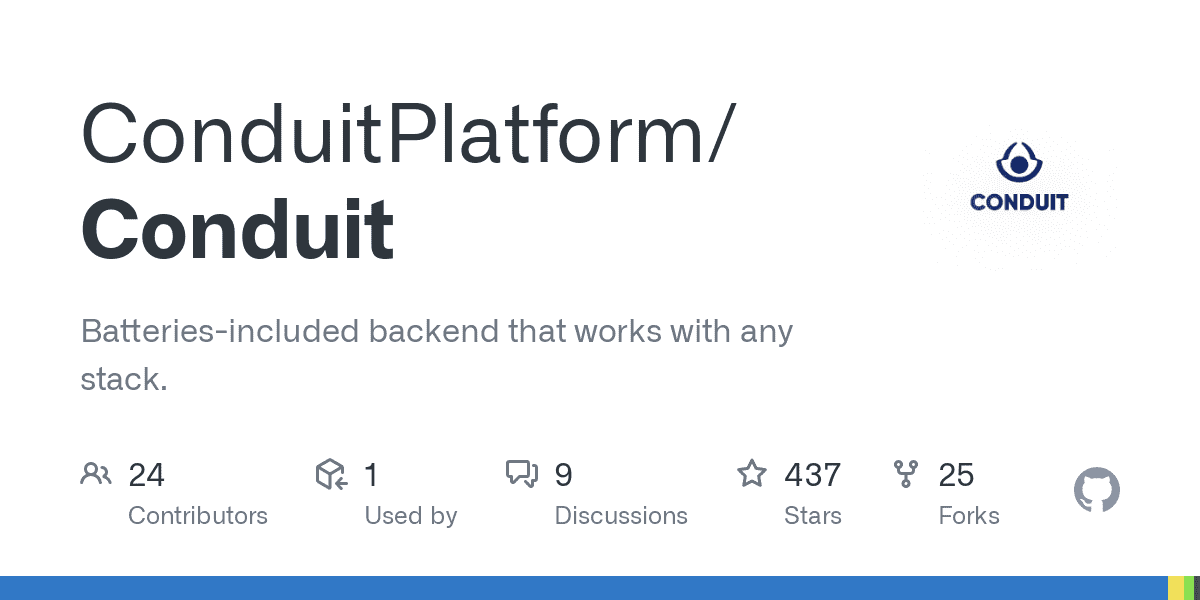
Task: Click the blue language bar segment
Action: (584, 588)
